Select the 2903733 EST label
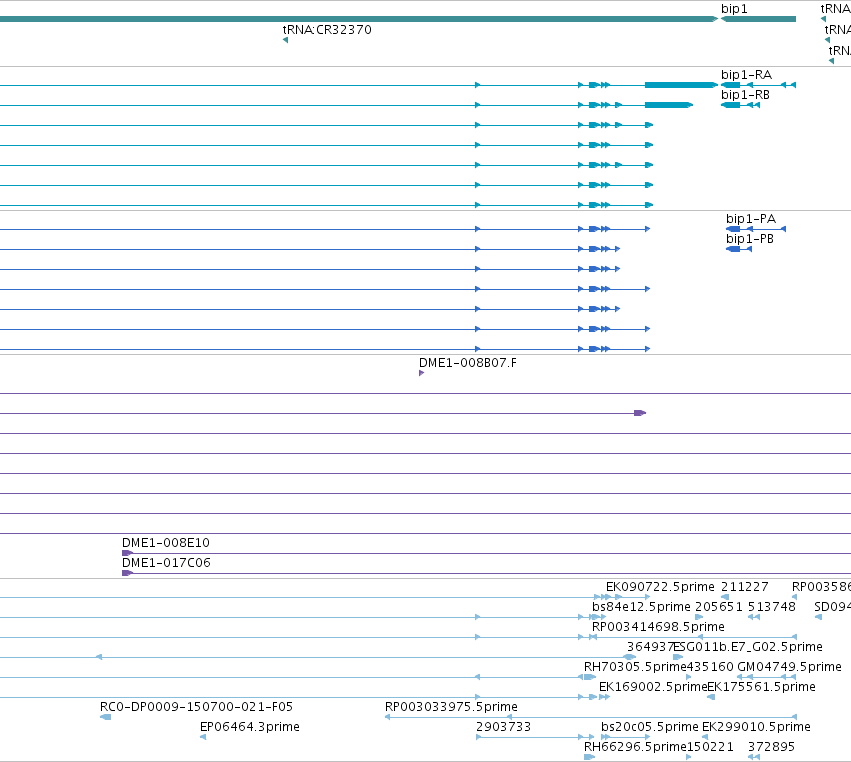The image size is (851, 762). 503,727
